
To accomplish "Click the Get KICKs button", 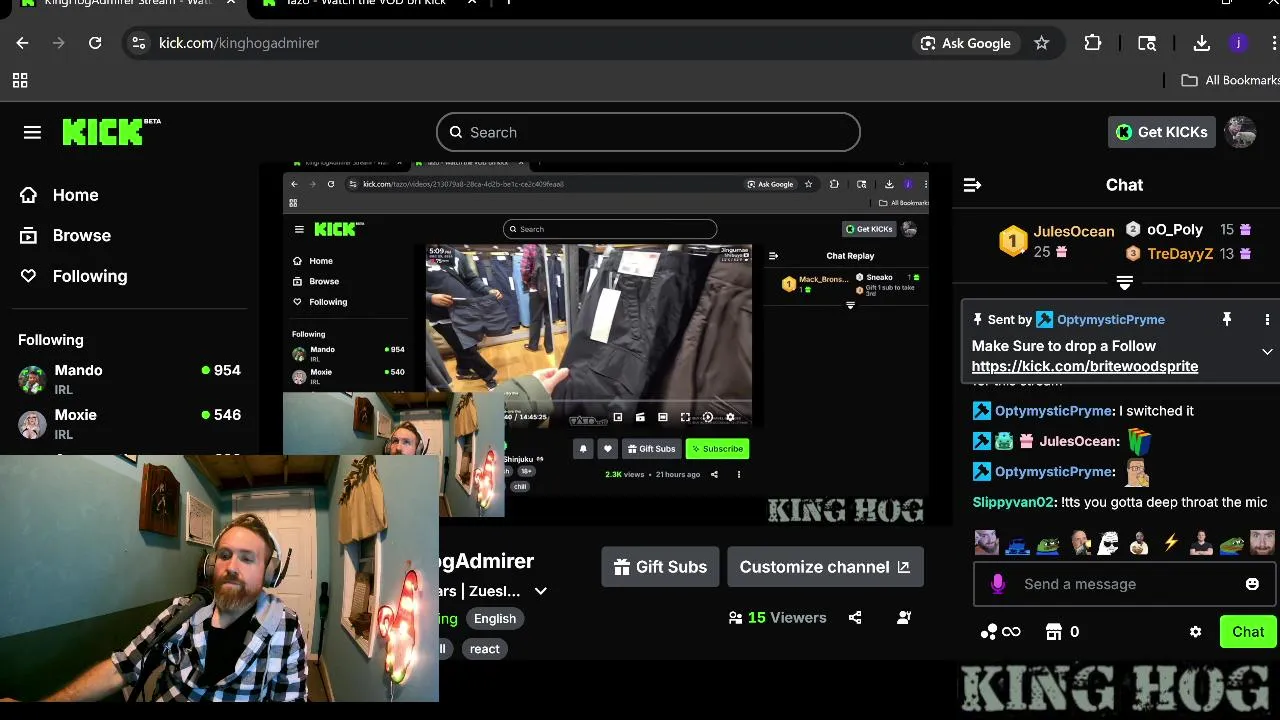I will pos(1162,132).
